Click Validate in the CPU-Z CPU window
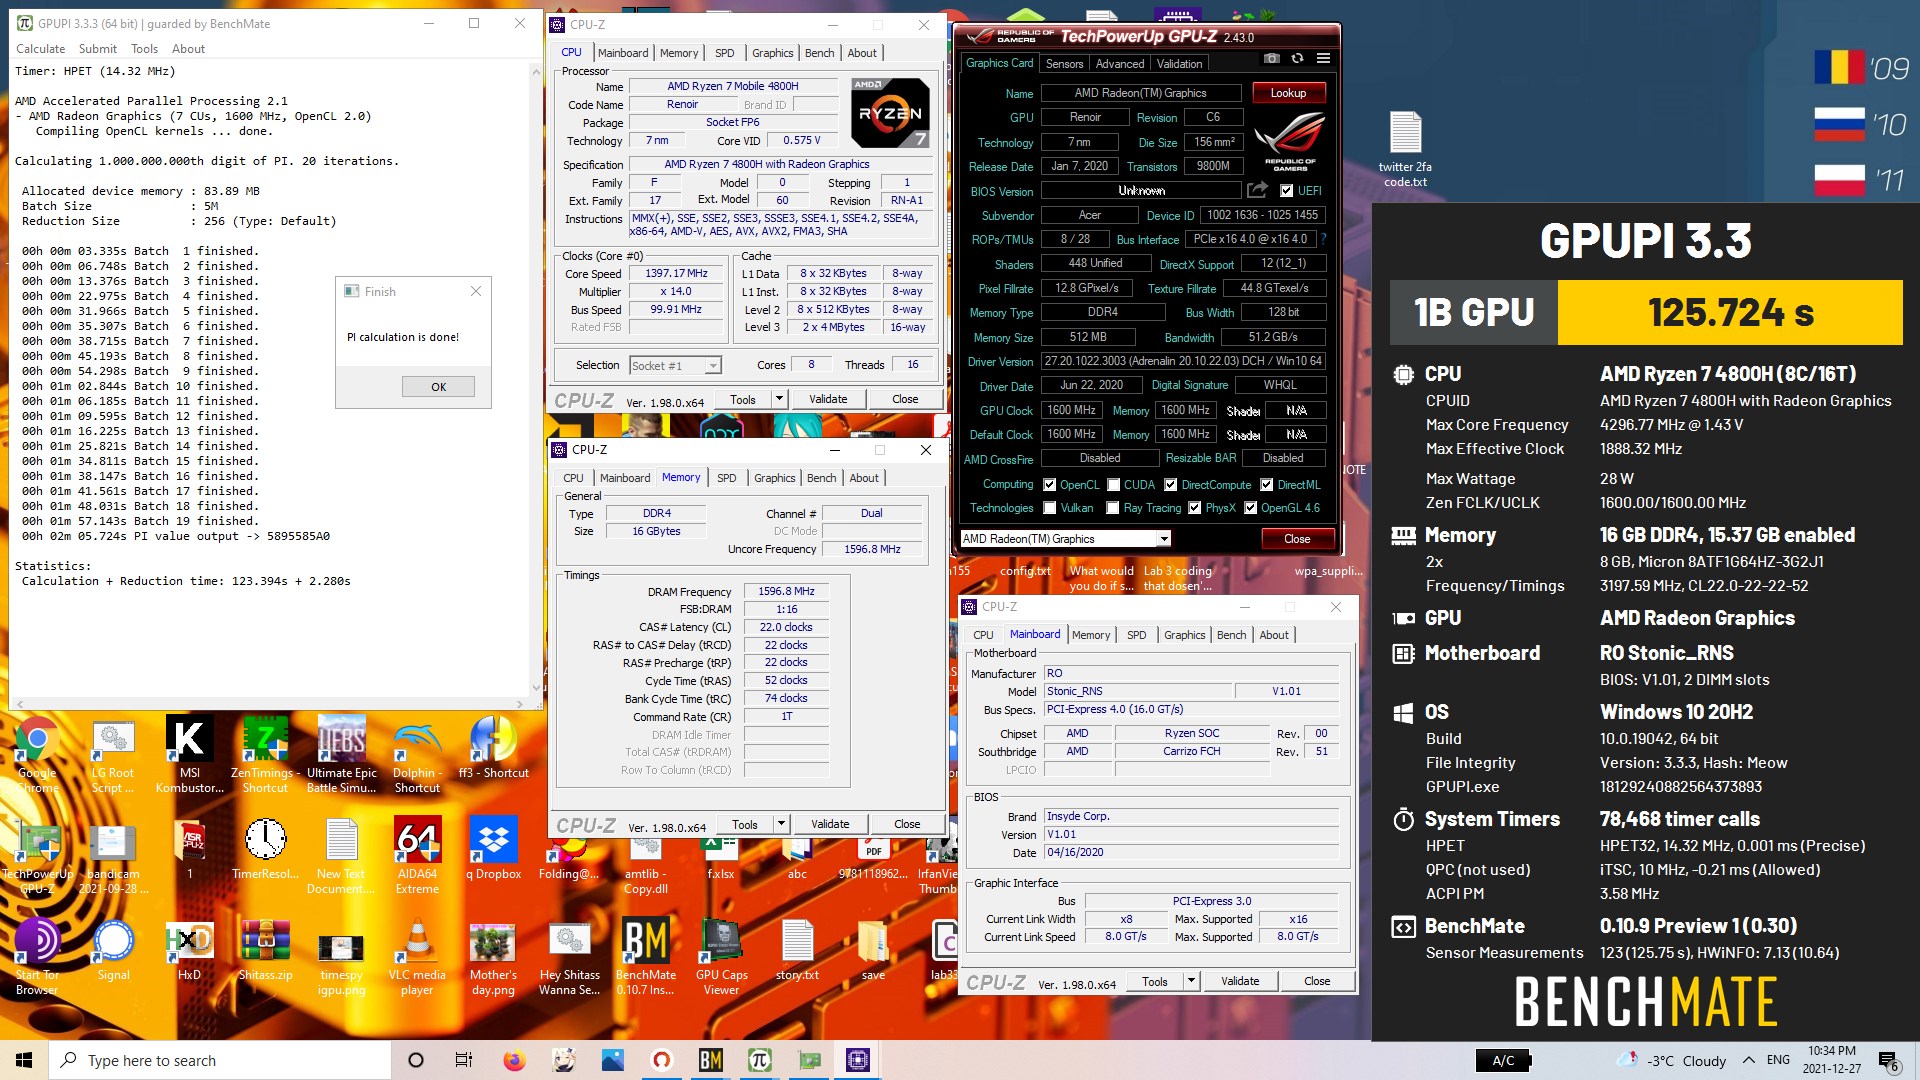Viewport: 1920px width, 1080px height. coord(828,399)
